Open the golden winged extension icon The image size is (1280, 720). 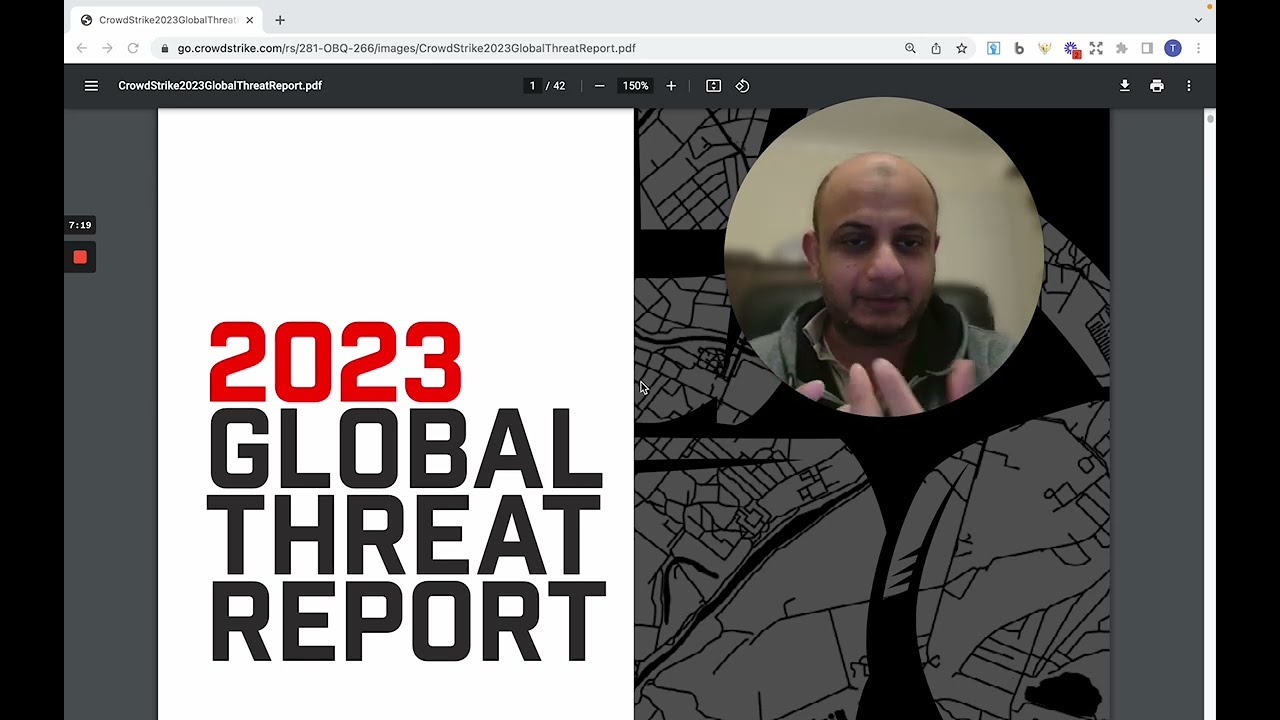tap(1045, 48)
